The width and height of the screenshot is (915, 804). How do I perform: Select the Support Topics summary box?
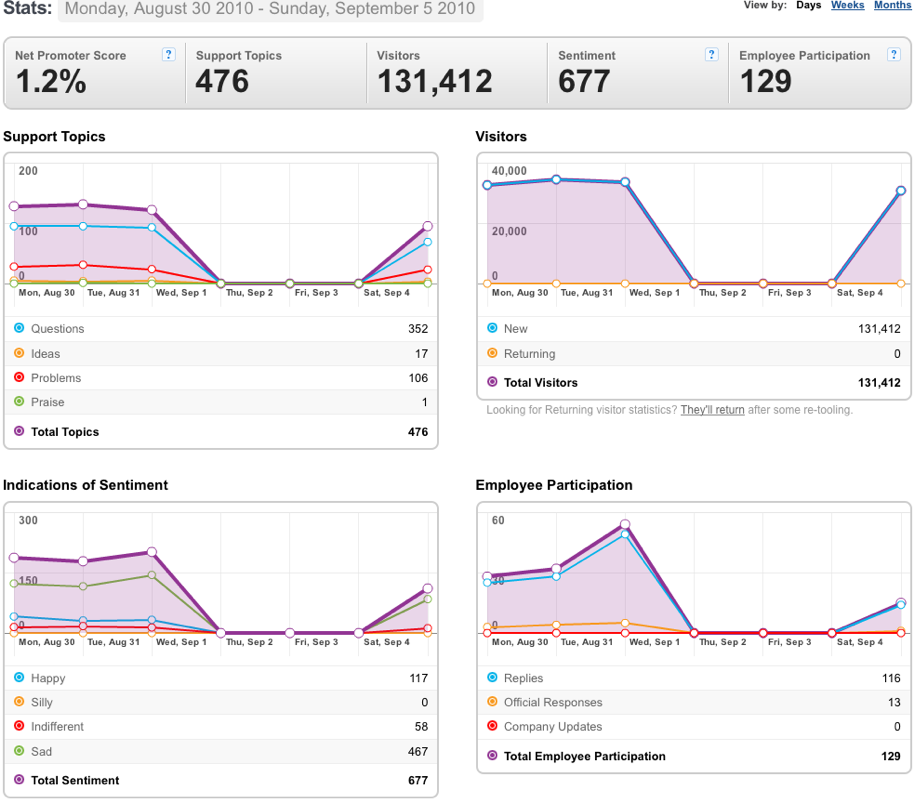click(x=276, y=73)
